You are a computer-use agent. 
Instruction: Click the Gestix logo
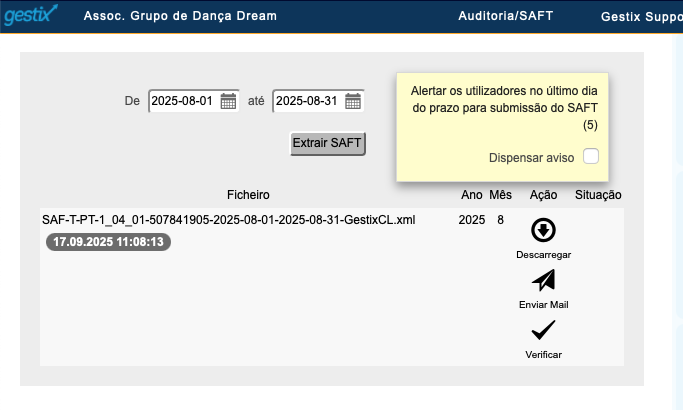tap(30, 14)
